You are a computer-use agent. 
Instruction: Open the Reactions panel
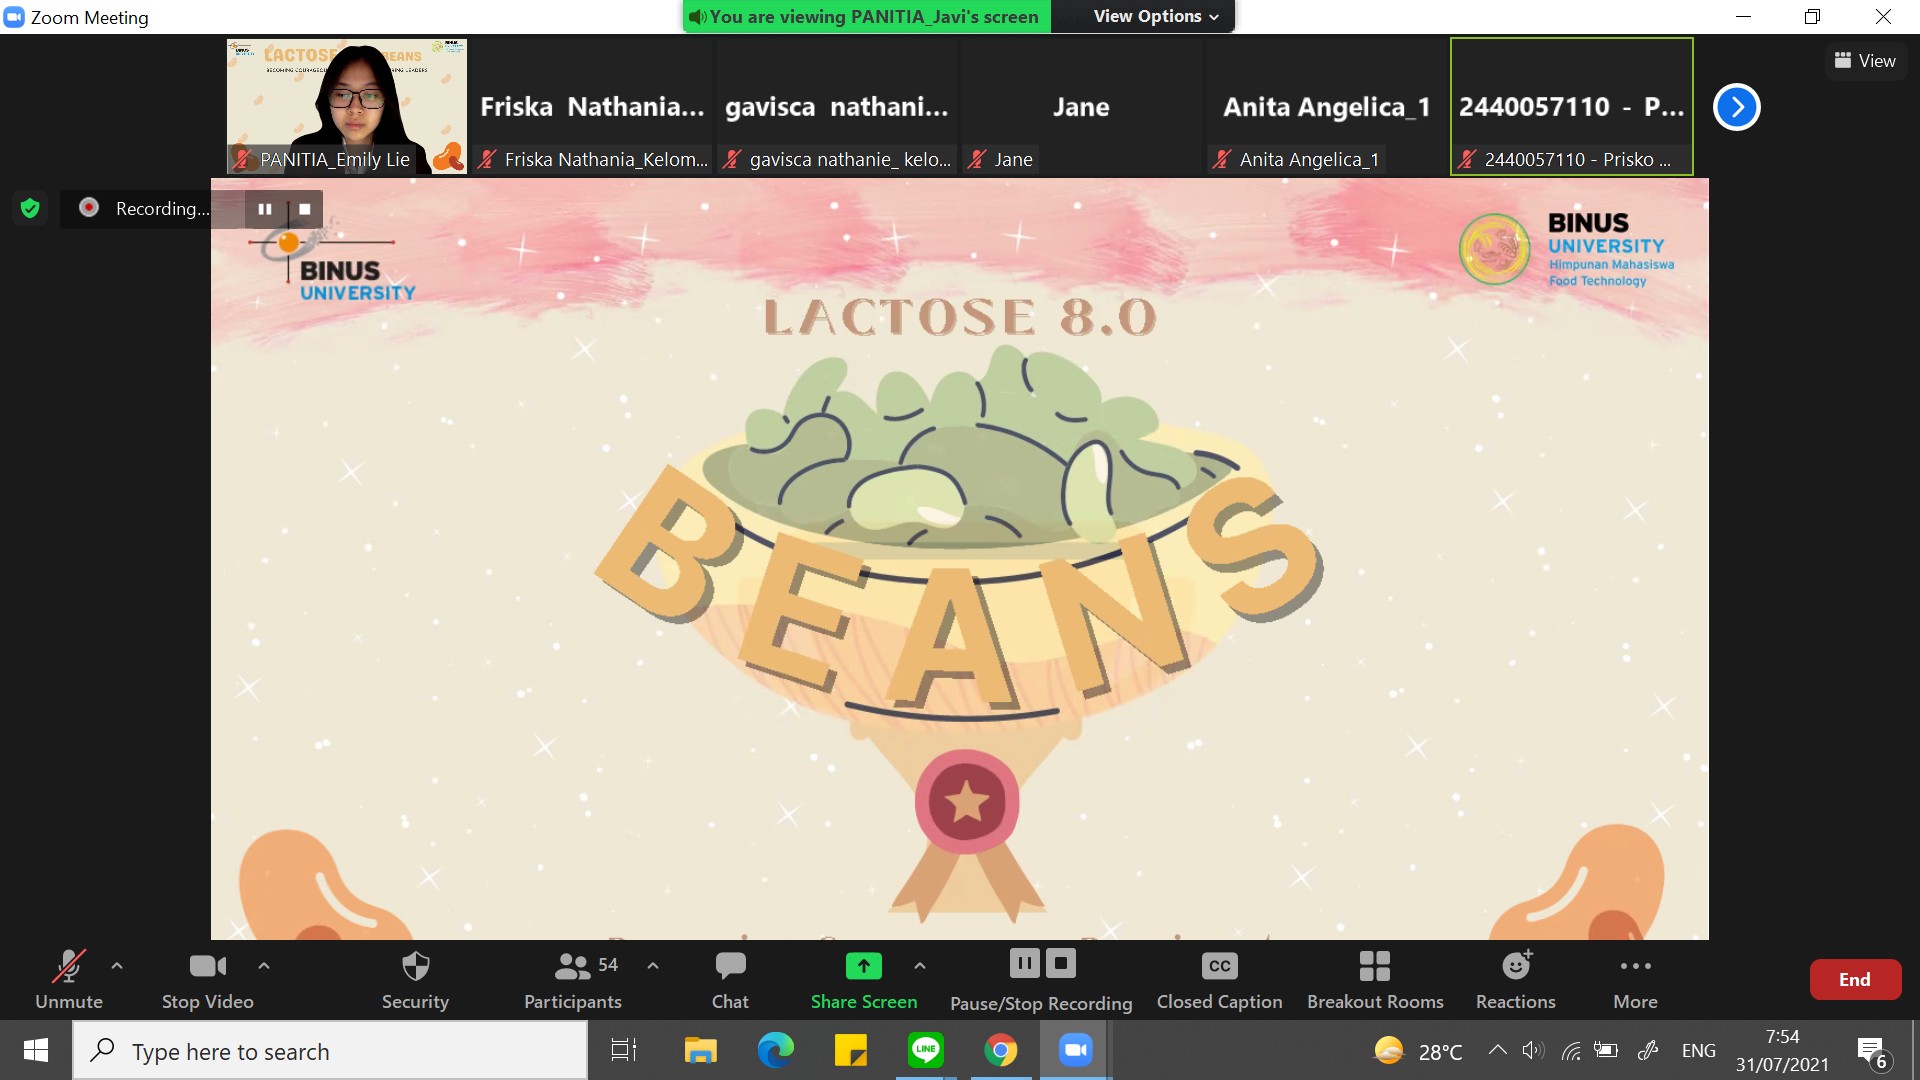tap(1515, 980)
